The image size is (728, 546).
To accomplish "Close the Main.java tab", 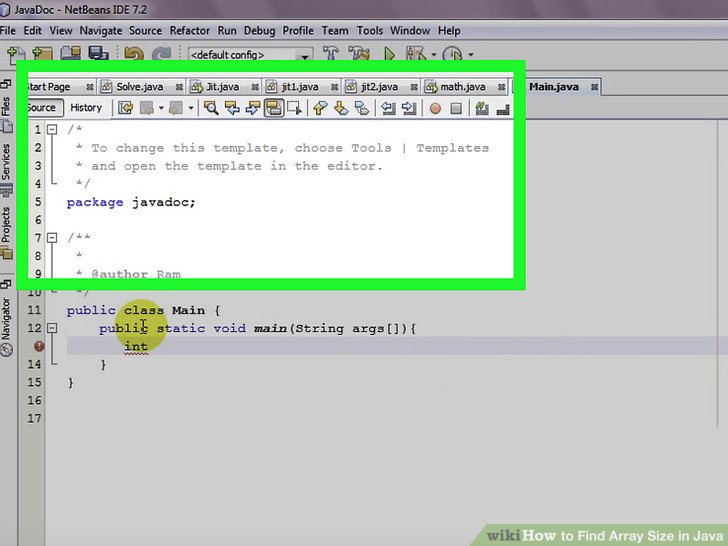I will tap(594, 87).
